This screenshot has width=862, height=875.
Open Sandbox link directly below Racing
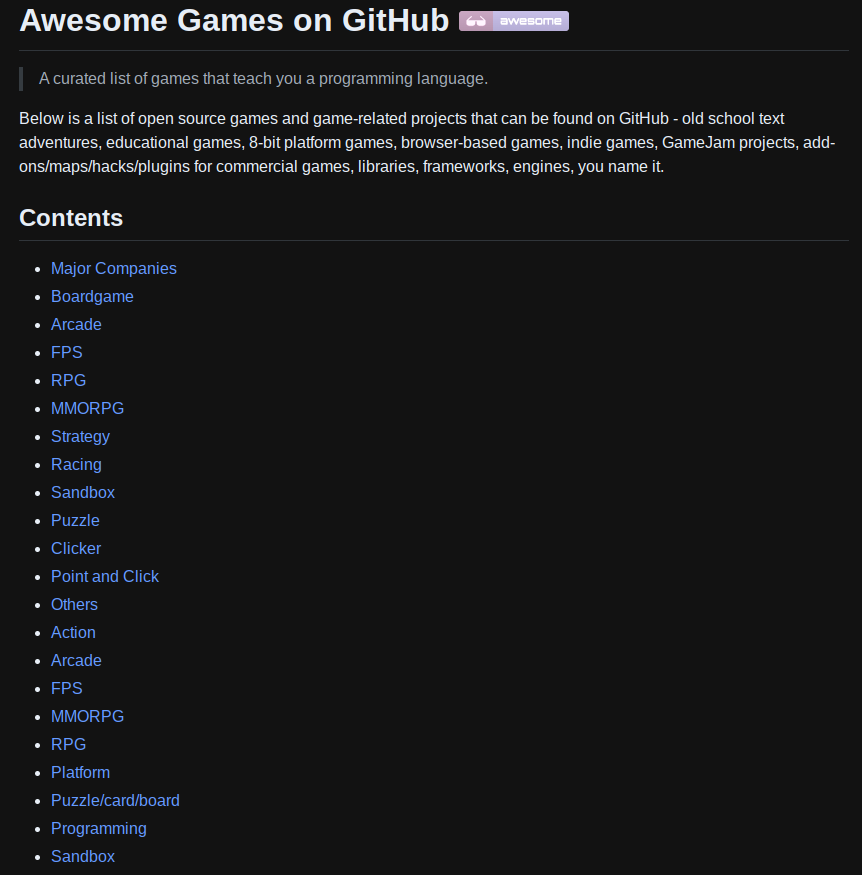[x=83, y=492]
